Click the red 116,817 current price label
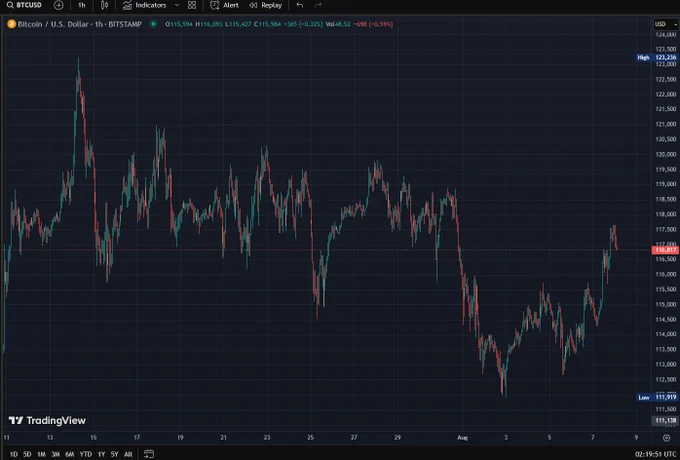 [x=665, y=250]
